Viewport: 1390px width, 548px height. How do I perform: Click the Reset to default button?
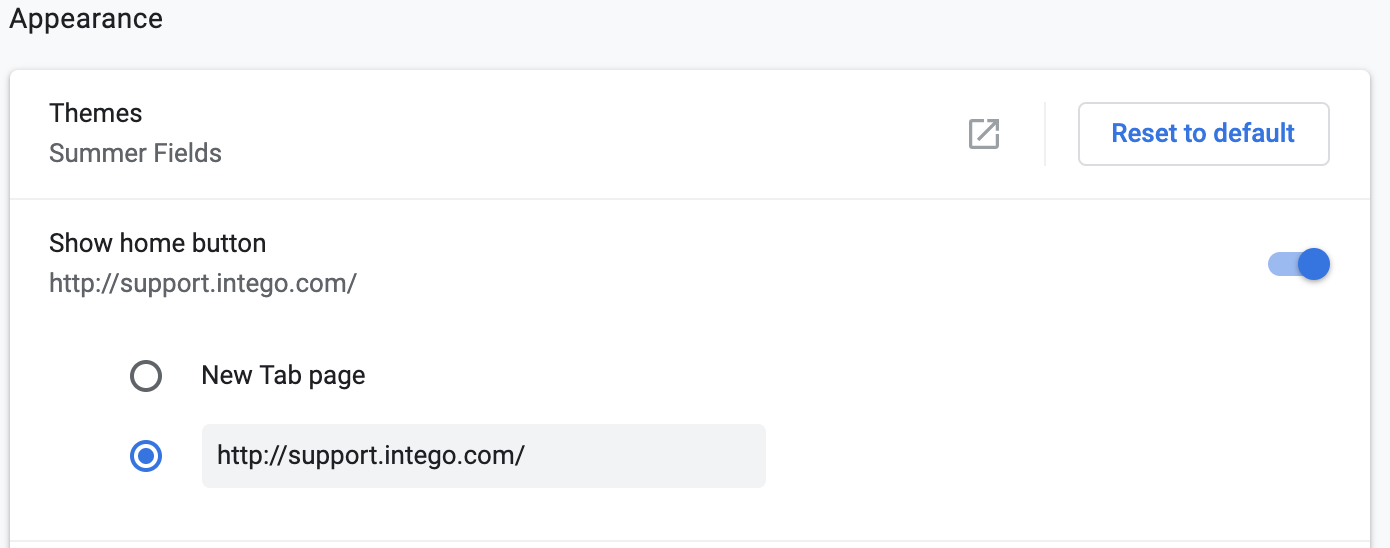1203,134
